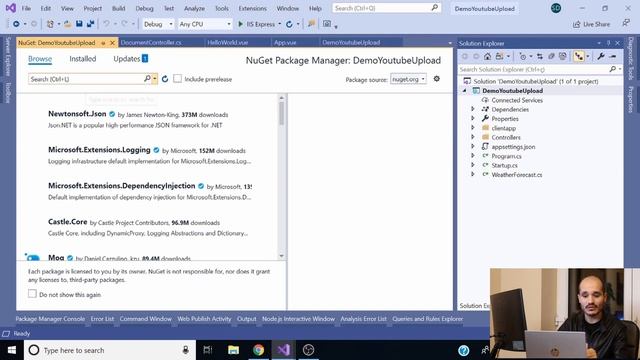This screenshot has height=360, width=640.
Task: Click the package list vertical scrollbar
Action: pyautogui.click(x=281, y=113)
